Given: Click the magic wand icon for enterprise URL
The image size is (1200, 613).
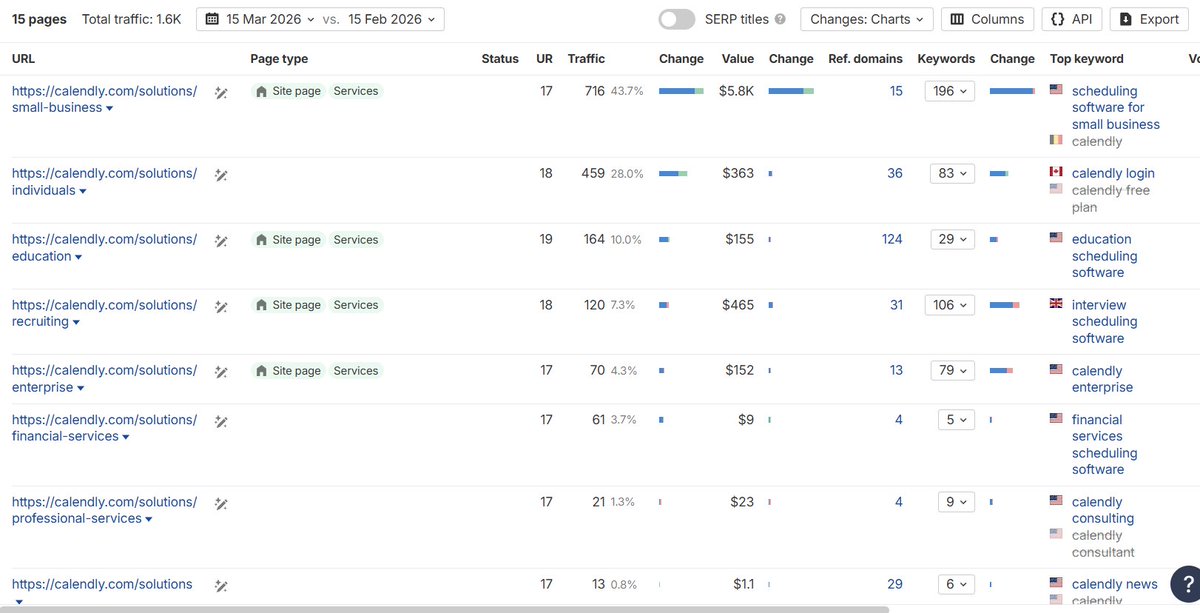Looking at the screenshot, I should (221, 371).
